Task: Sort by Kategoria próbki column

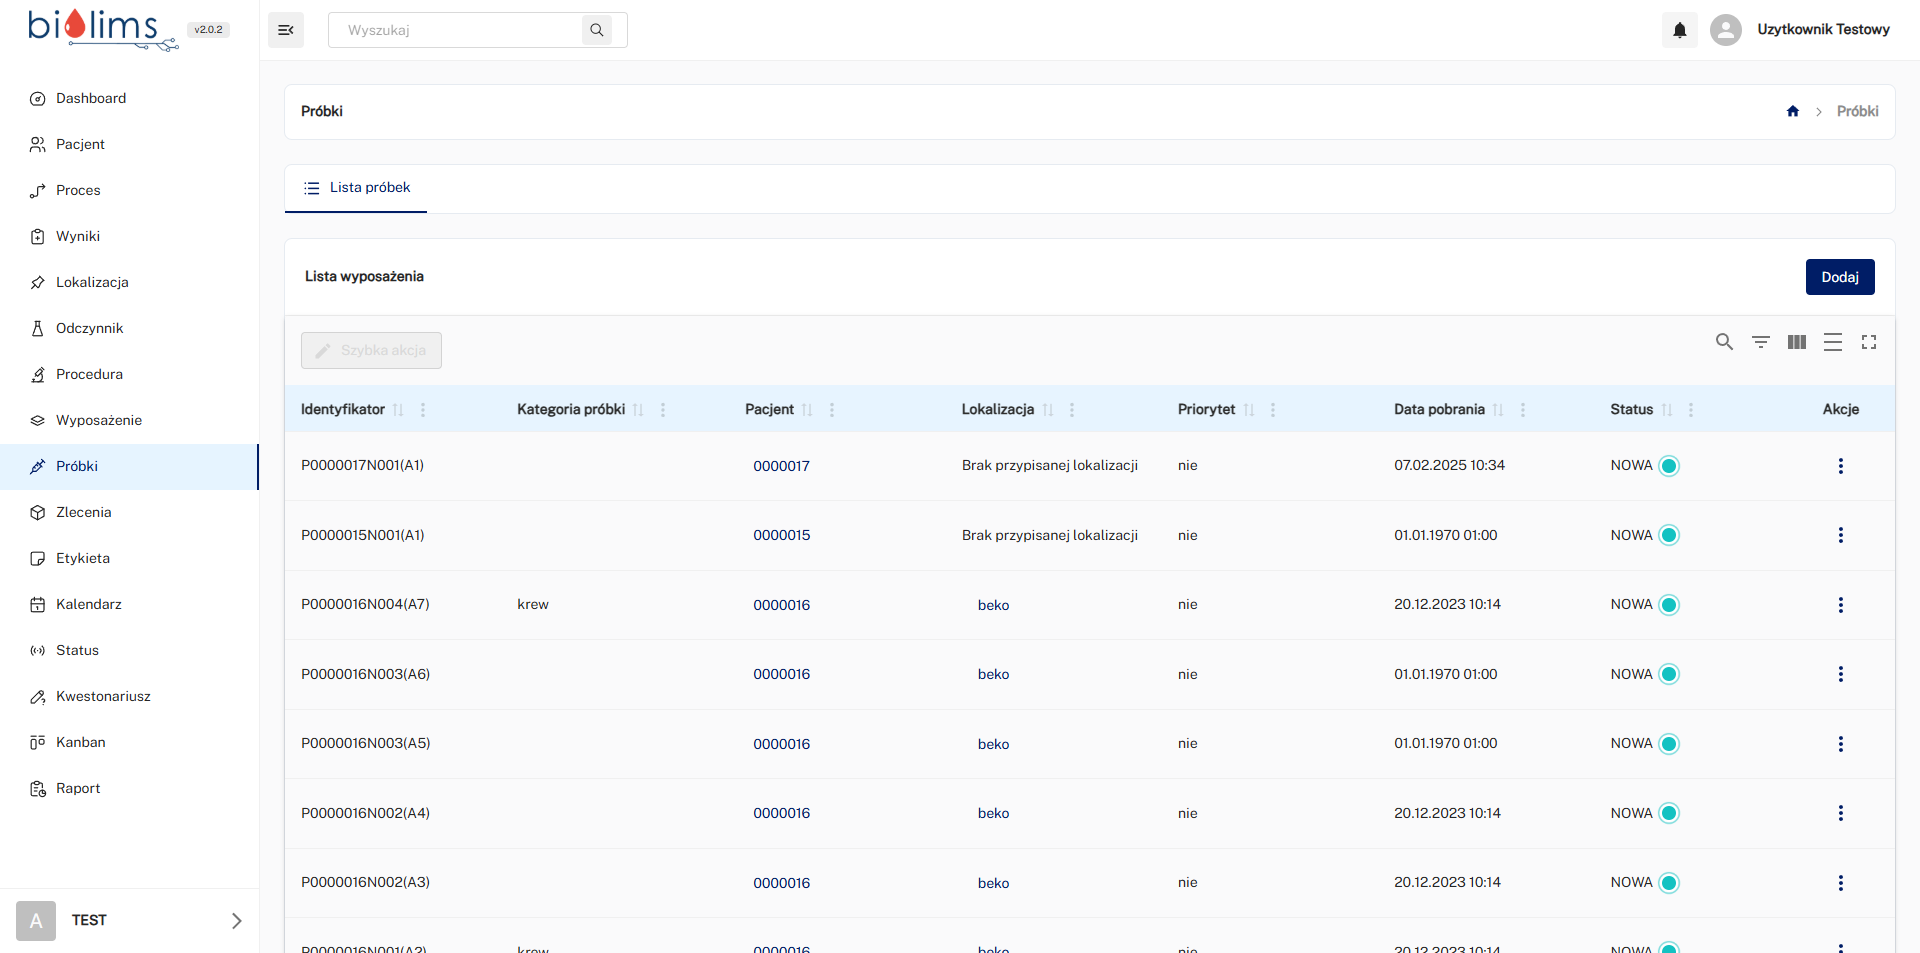Action: (638, 410)
